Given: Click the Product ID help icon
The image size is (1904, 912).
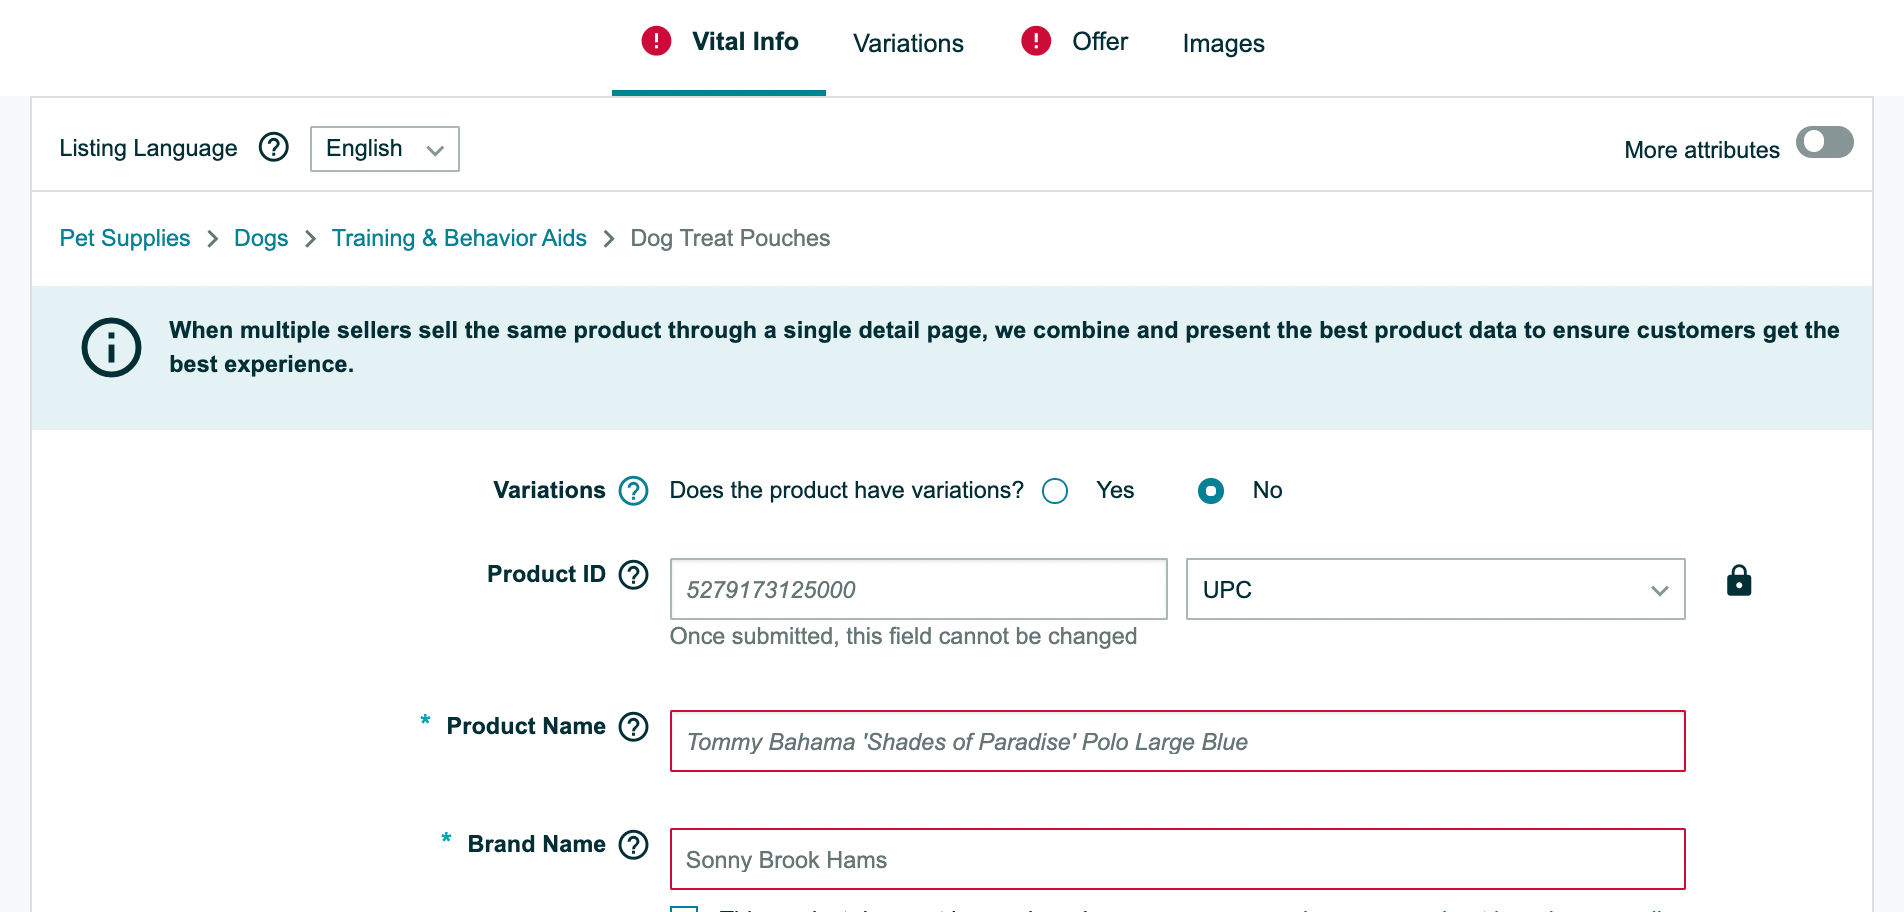Looking at the screenshot, I should click(x=634, y=575).
